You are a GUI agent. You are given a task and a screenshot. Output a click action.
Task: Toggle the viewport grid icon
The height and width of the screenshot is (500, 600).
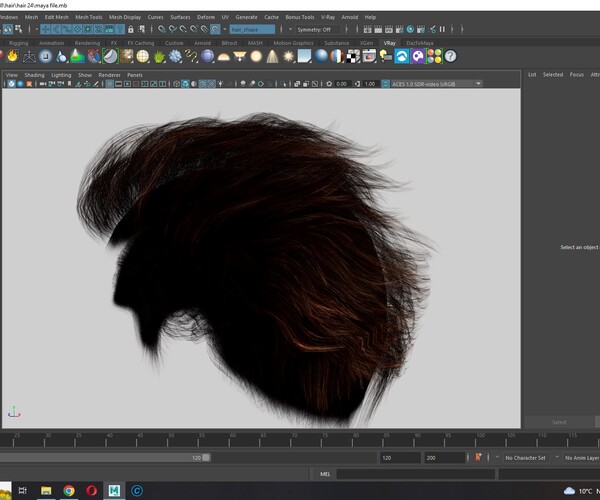[x=109, y=84]
